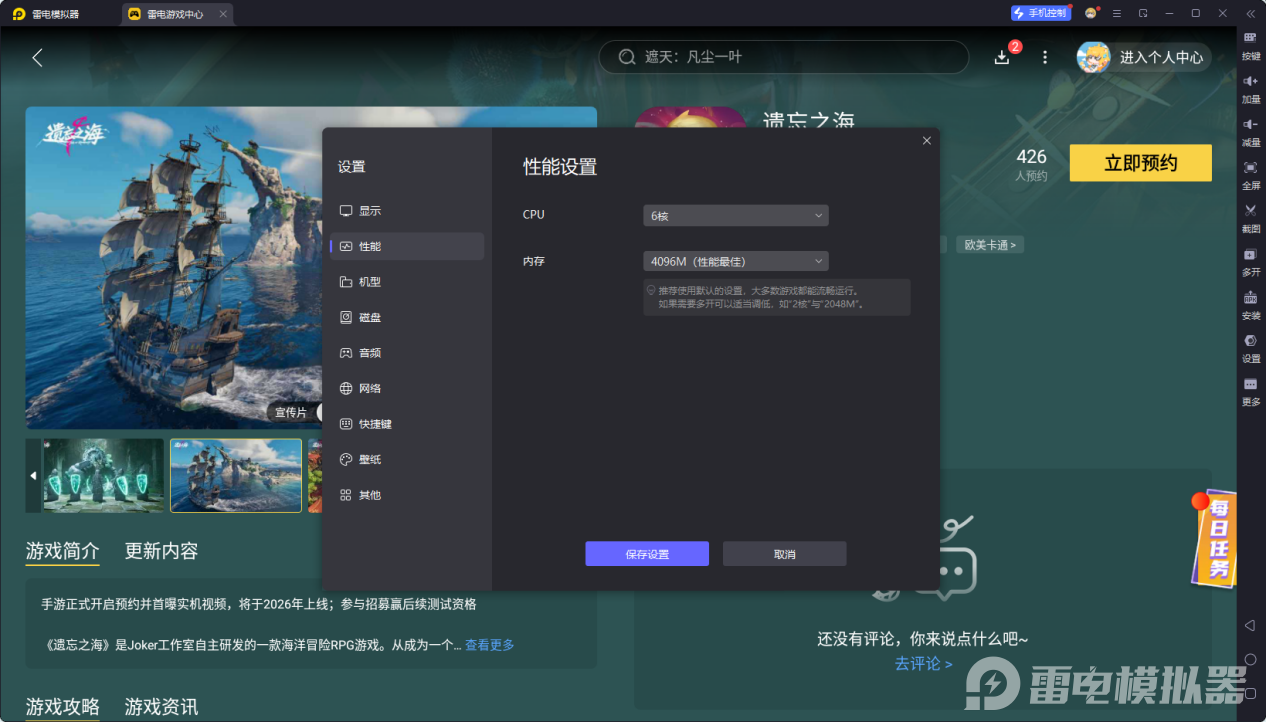The width and height of the screenshot is (1266, 722).
Task: Click the 查看更多 link
Action: pyautogui.click(x=489, y=645)
